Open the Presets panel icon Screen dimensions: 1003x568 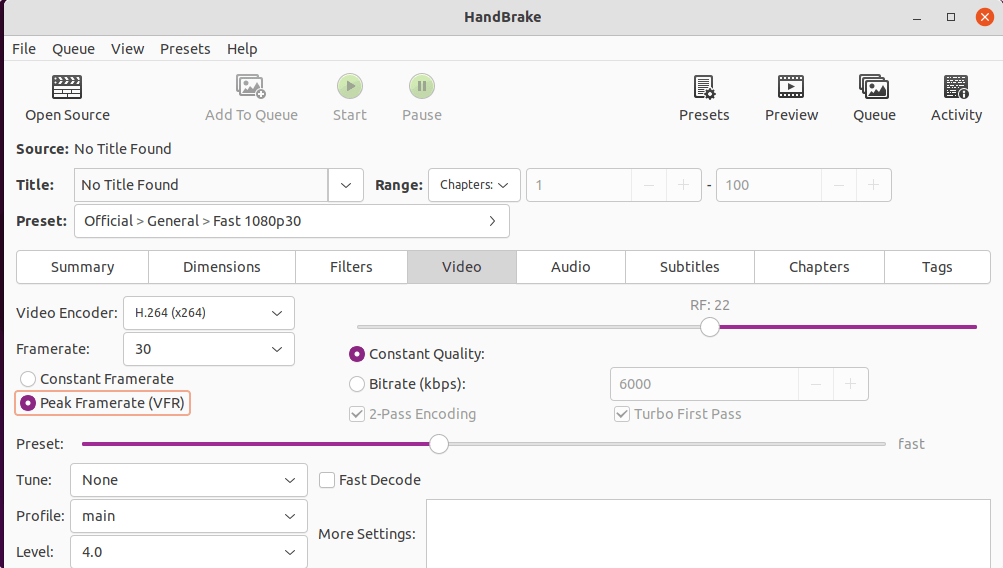pos(704,87)
